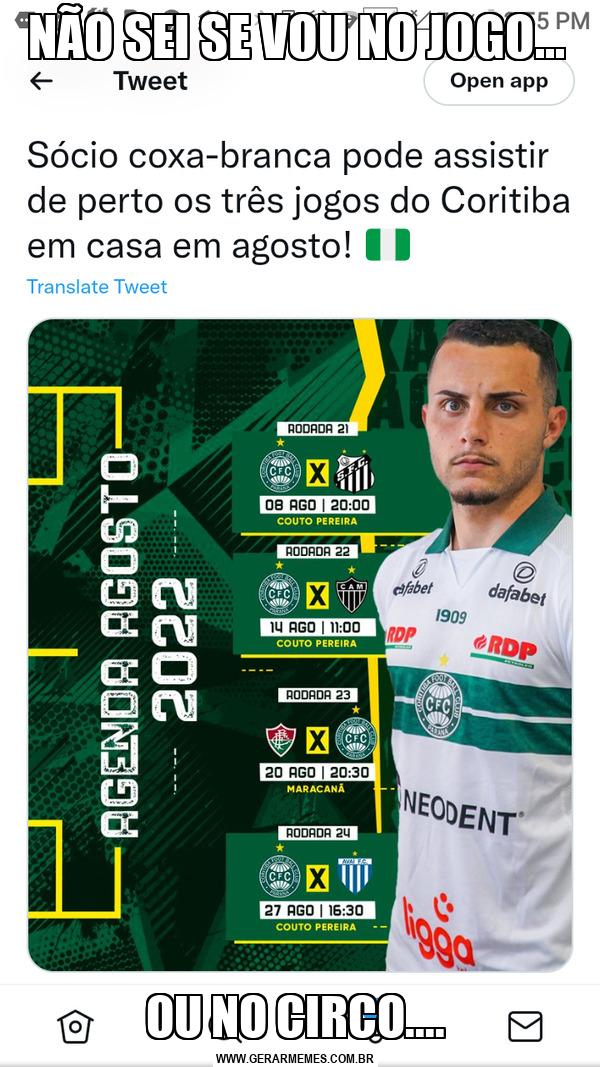Viewport: 600px width, 1067px height.
Task: Click the www.gerarmemes.com.br watermark link
Action: pyautogui.click(x=295, y=1059)
